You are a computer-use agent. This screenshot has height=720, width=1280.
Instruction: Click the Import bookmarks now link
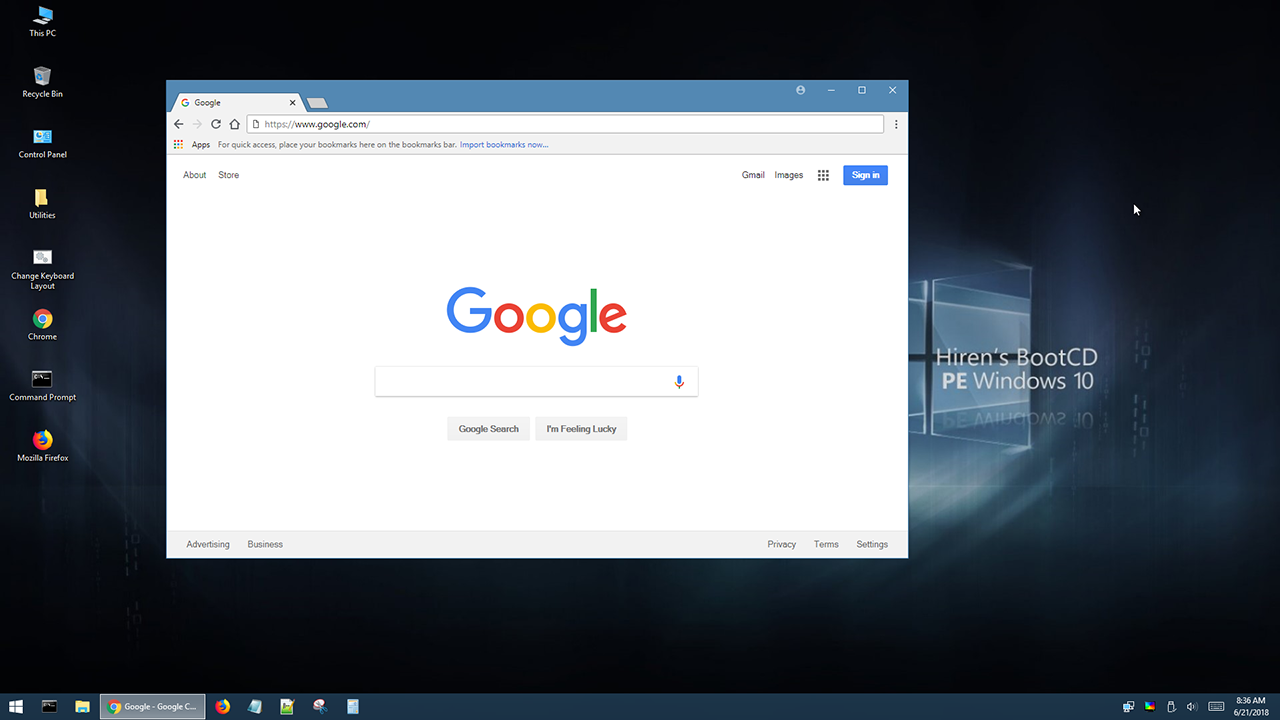(504, 145)
